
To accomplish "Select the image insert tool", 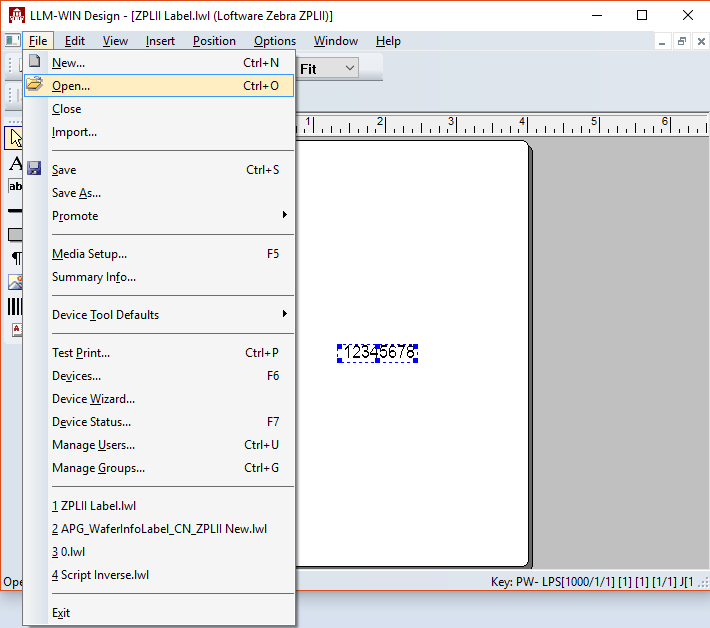I will (15, 282).
